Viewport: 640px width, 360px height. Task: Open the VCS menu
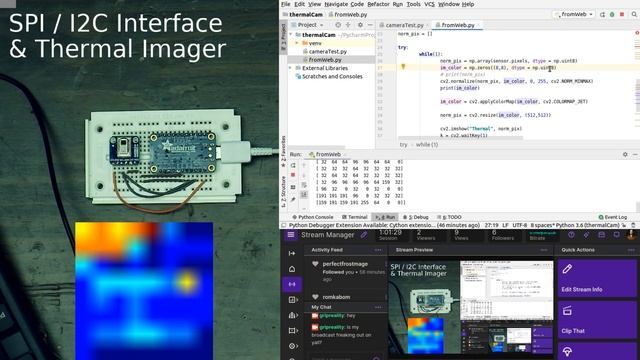[x=429, y=4]
